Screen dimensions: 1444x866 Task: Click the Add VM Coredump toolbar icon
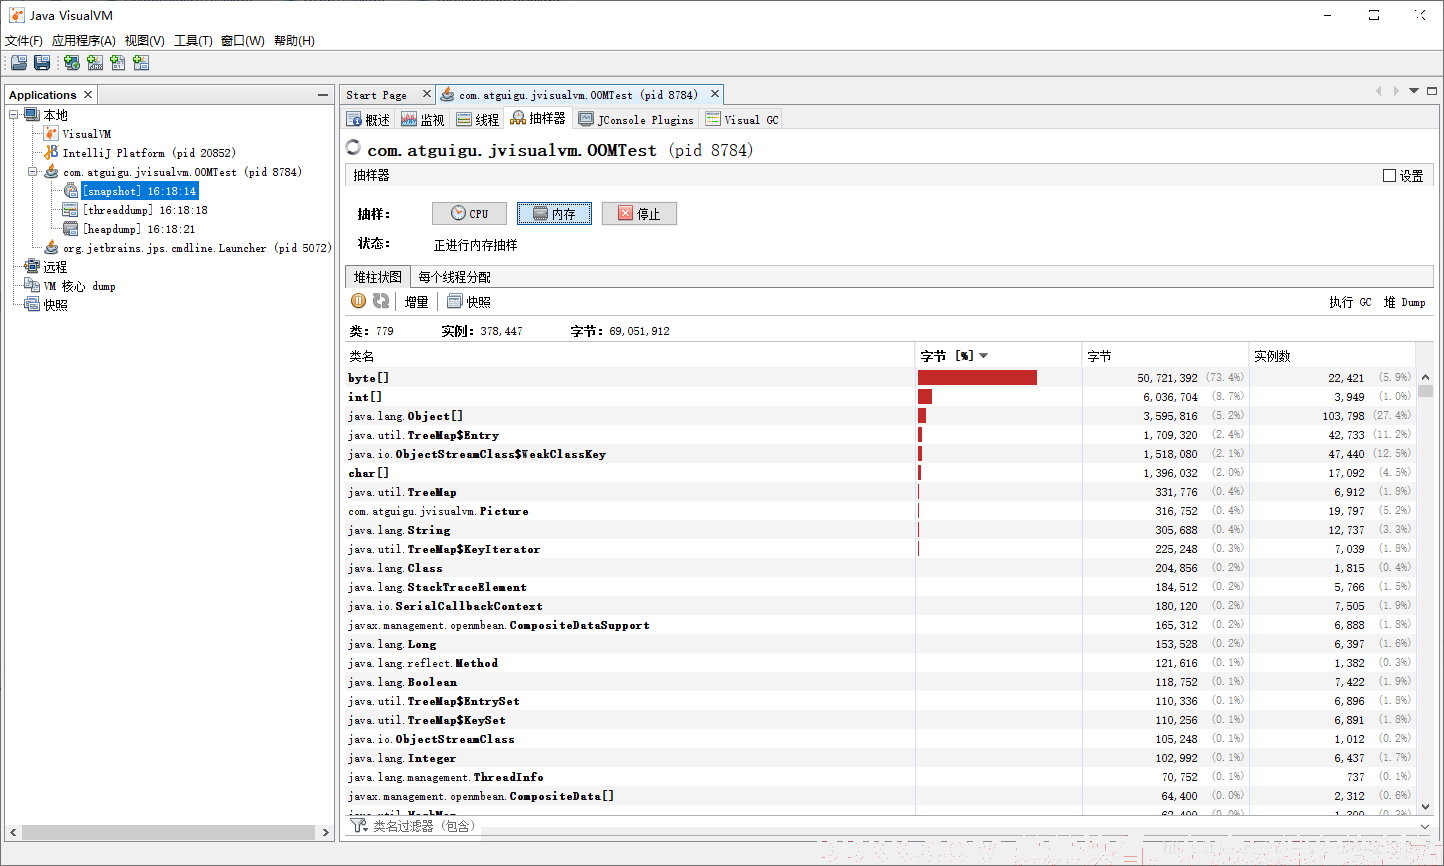pos(118,62)
